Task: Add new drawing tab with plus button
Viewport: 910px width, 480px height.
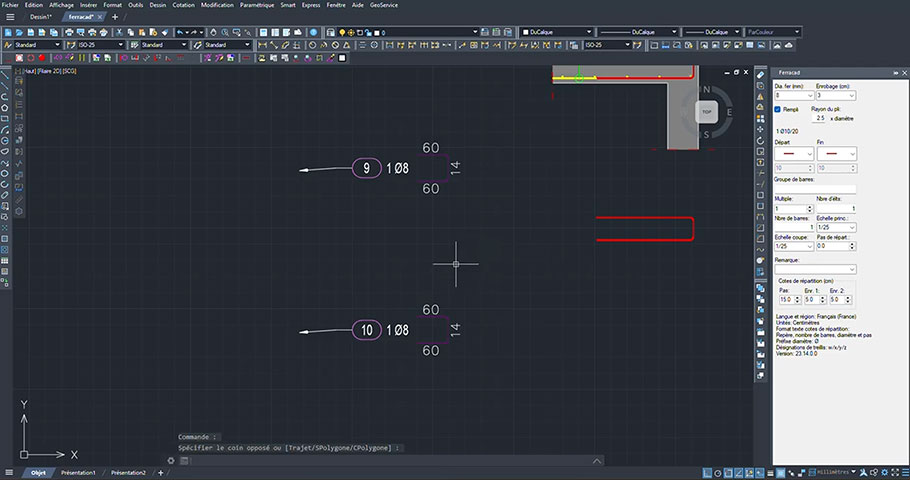Action: click(115, 17)
